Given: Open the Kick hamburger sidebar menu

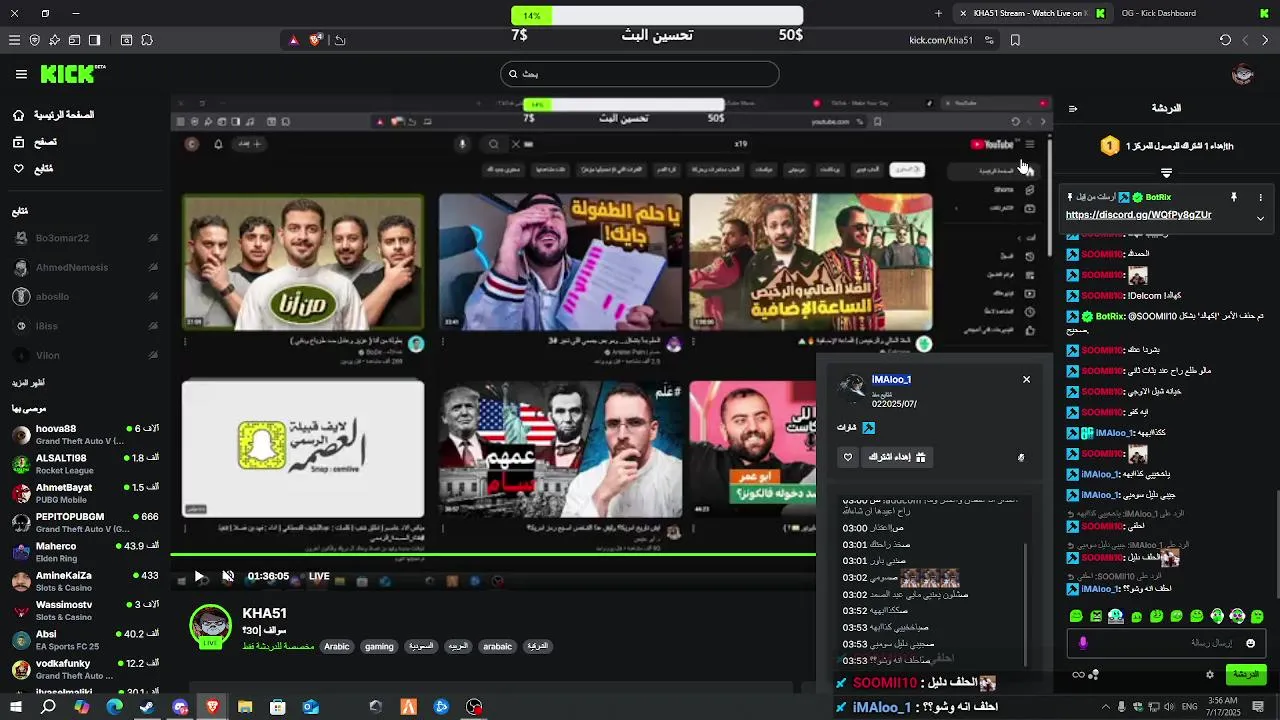Looking at the screenshot, I should click(21, 74).
